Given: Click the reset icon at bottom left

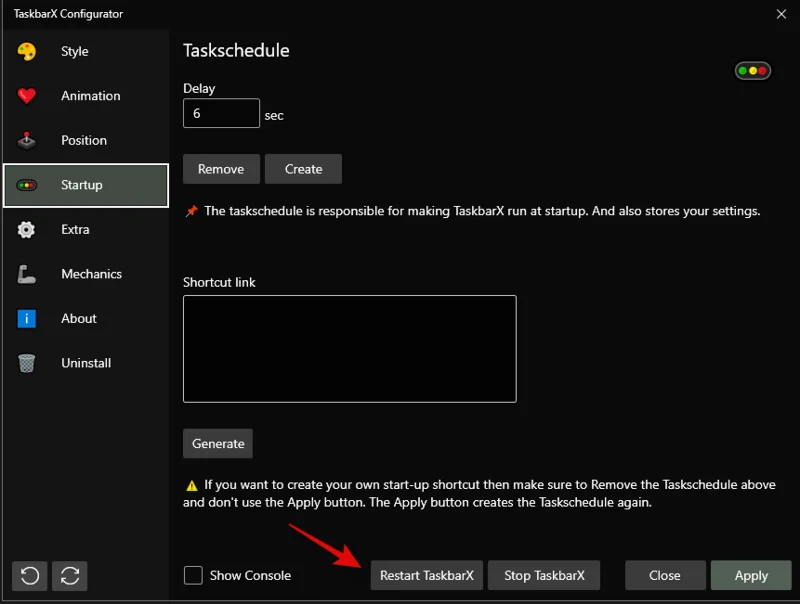Looking at the screenshot, I should (x=29, y=576).
